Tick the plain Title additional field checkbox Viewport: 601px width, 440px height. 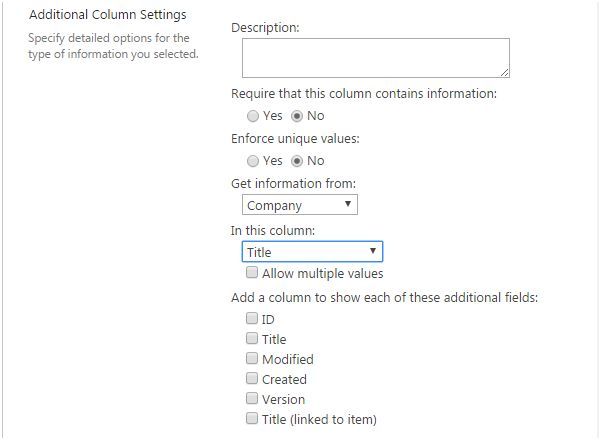[x=252, y=339]
